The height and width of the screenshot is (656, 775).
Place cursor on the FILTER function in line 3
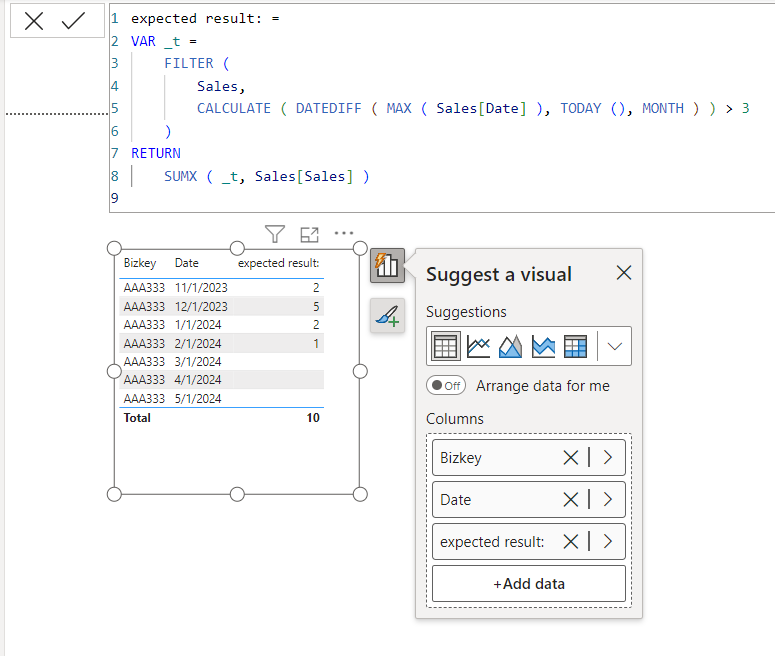coord(188,63)
